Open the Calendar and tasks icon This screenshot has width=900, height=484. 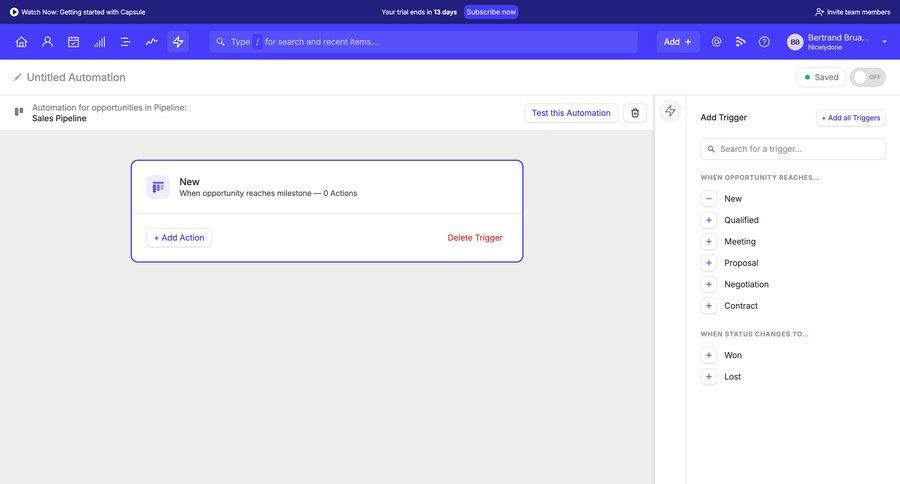pyautogui.click(x=73, y=42)
